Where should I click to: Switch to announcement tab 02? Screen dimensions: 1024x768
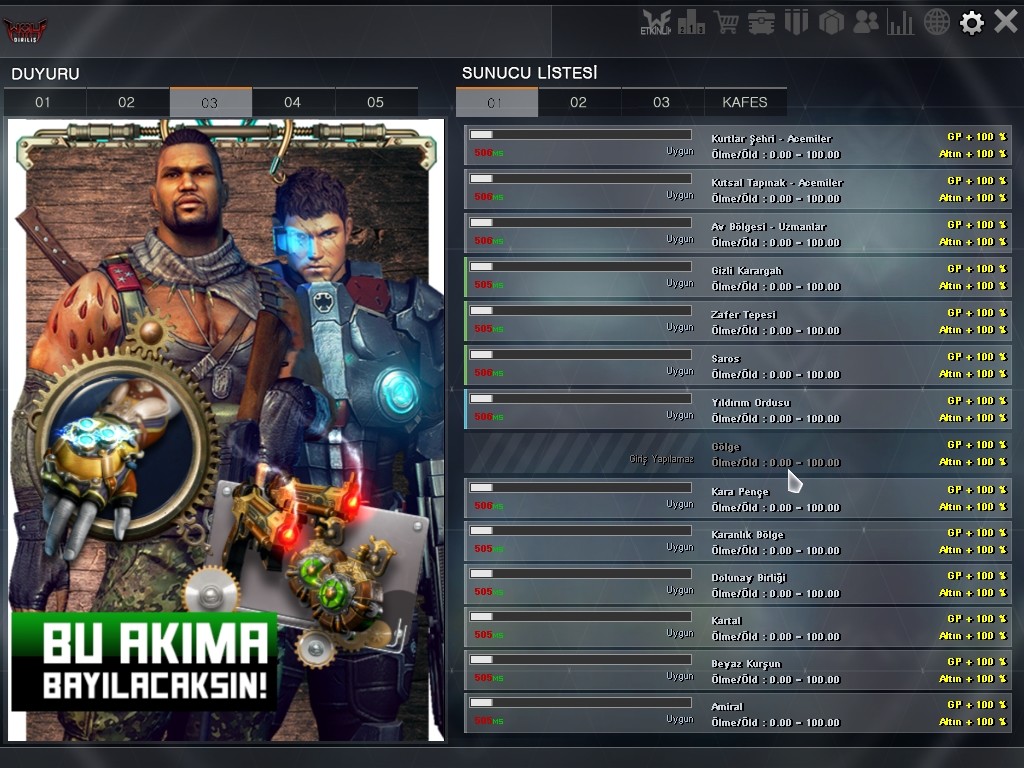(x=127, y=102)
